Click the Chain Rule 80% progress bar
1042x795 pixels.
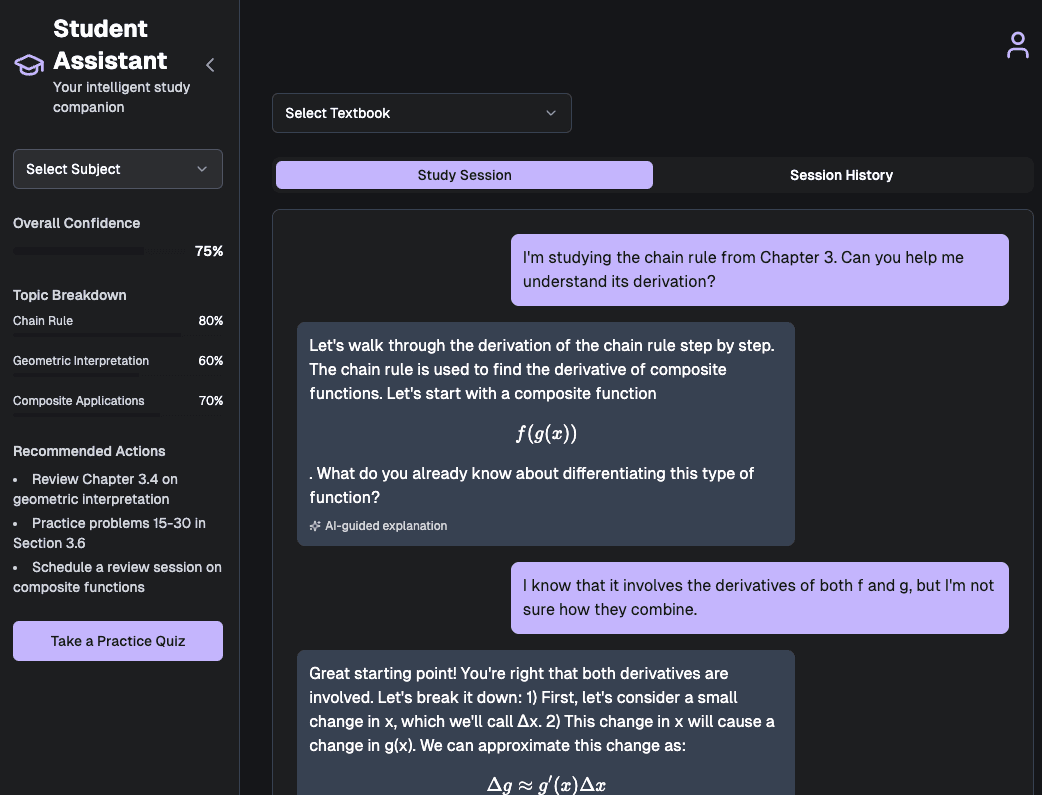90,336
